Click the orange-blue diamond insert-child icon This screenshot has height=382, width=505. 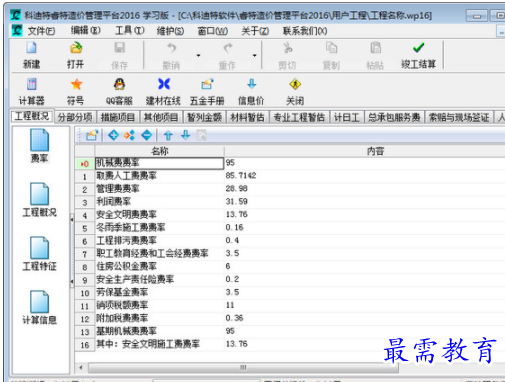[x=129, y=135]
